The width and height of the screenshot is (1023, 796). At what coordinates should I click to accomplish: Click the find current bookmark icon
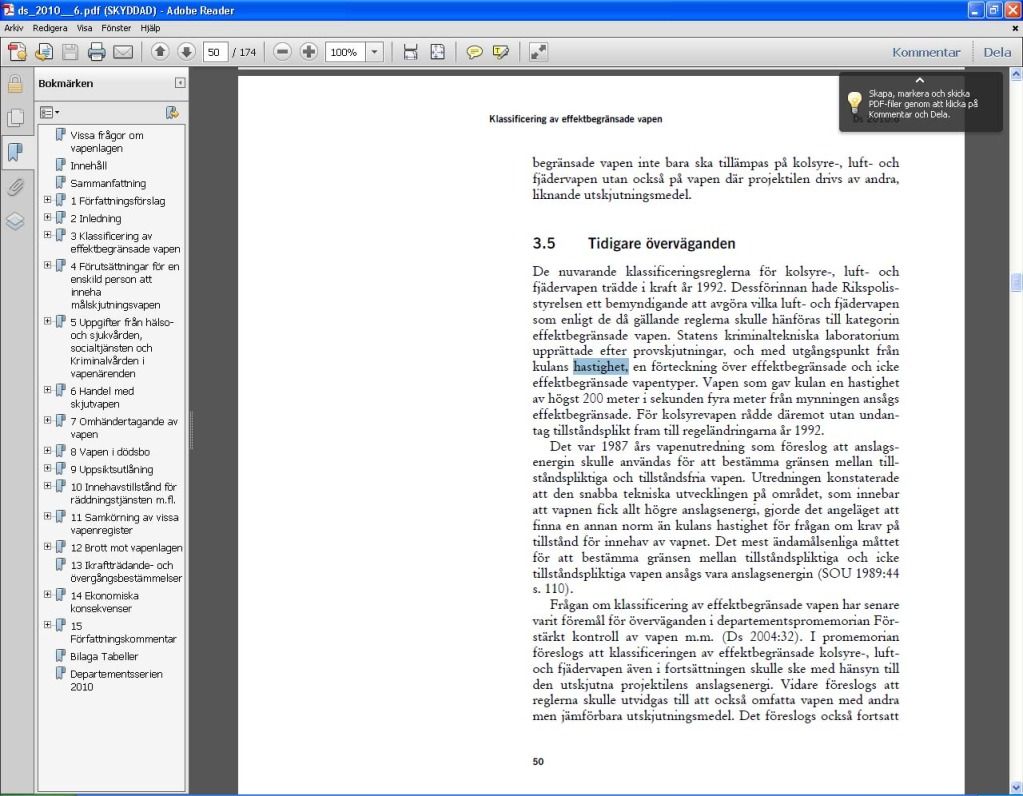point(172,113)
